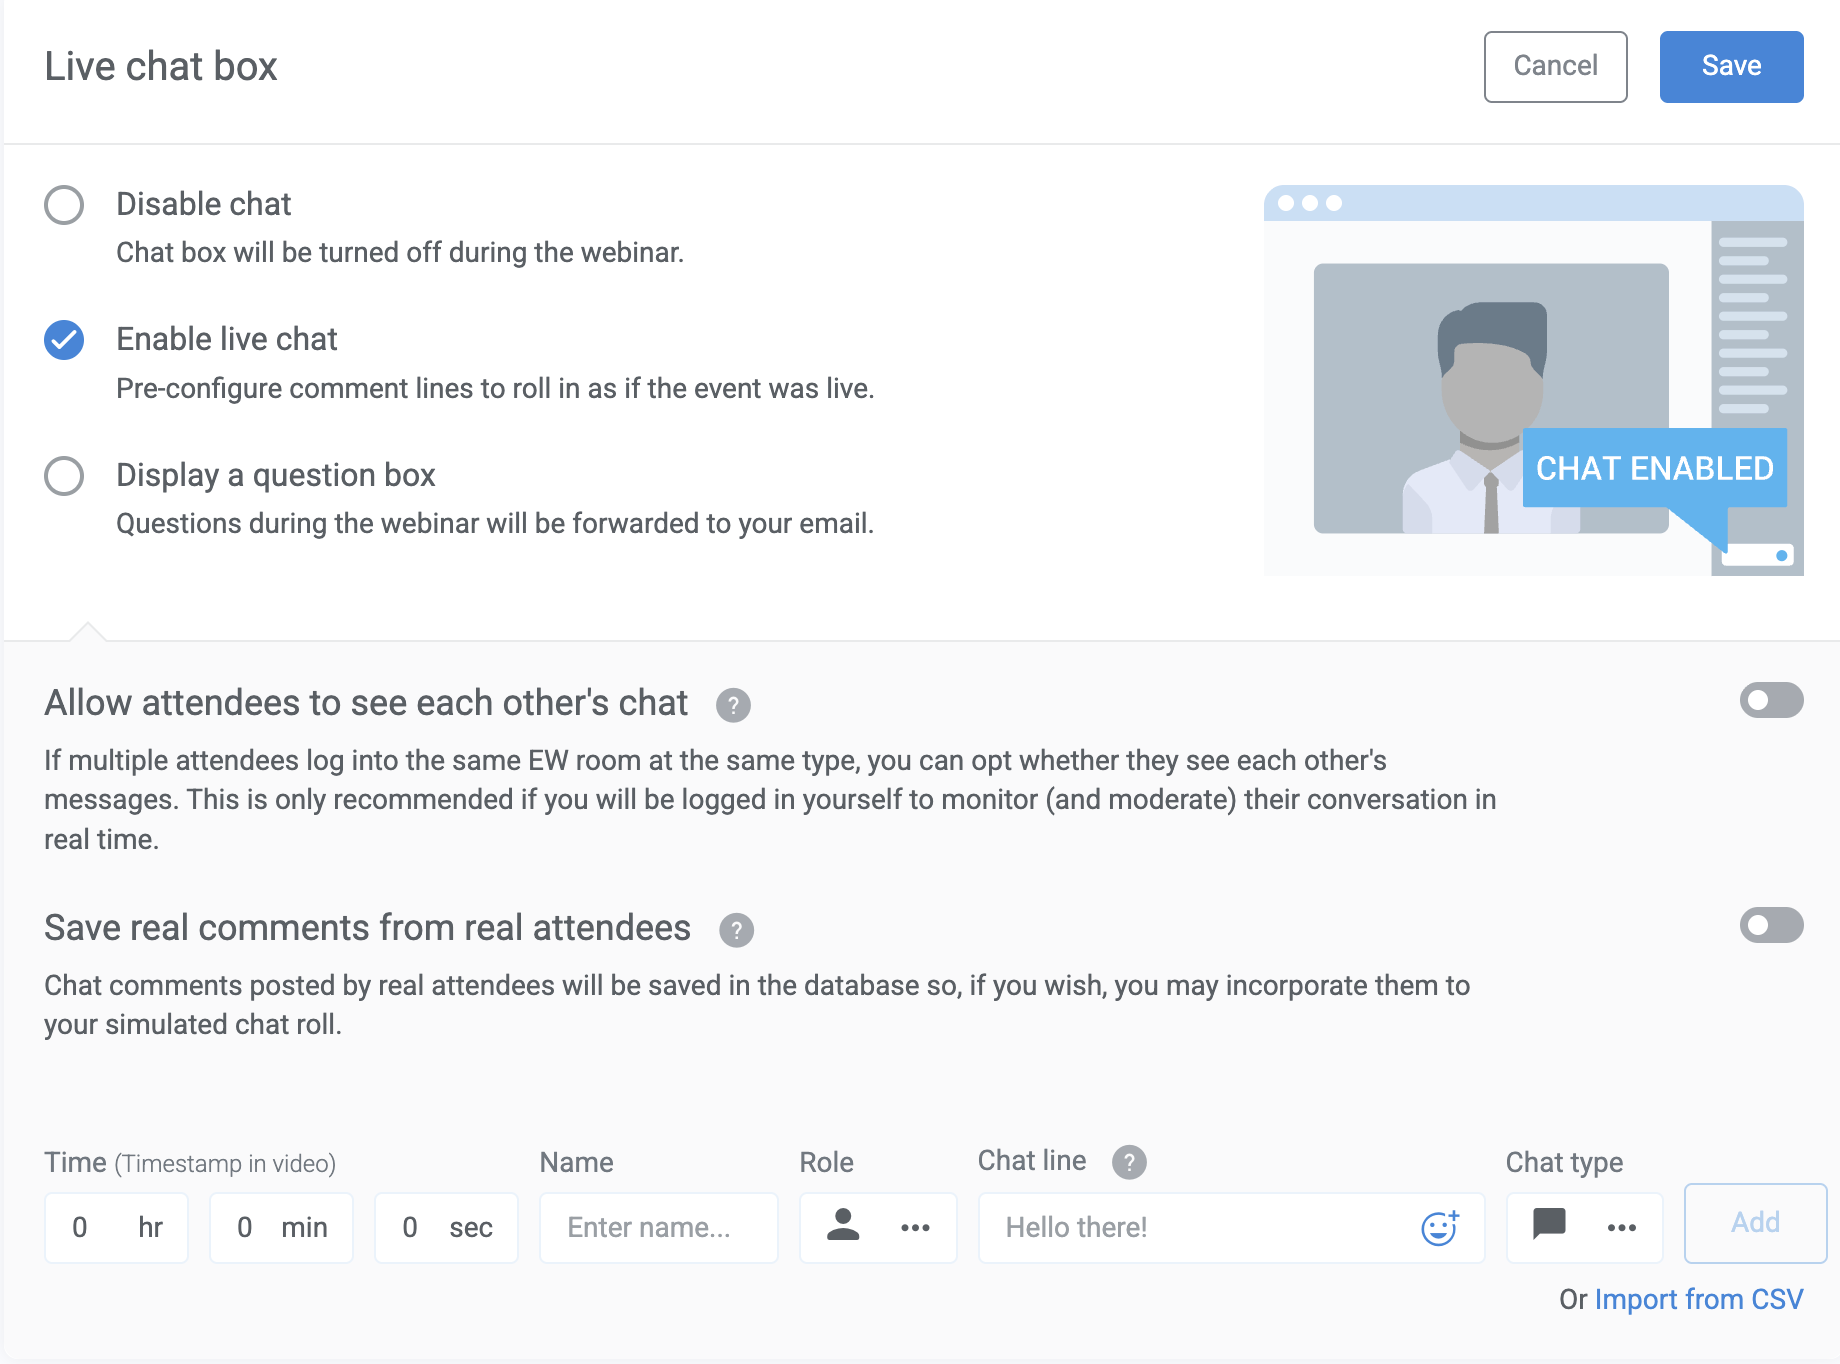The width and height of the screenshot is (1840, 1364).
Task: Select the Disable chat option
Action: (x=63, y=204)
